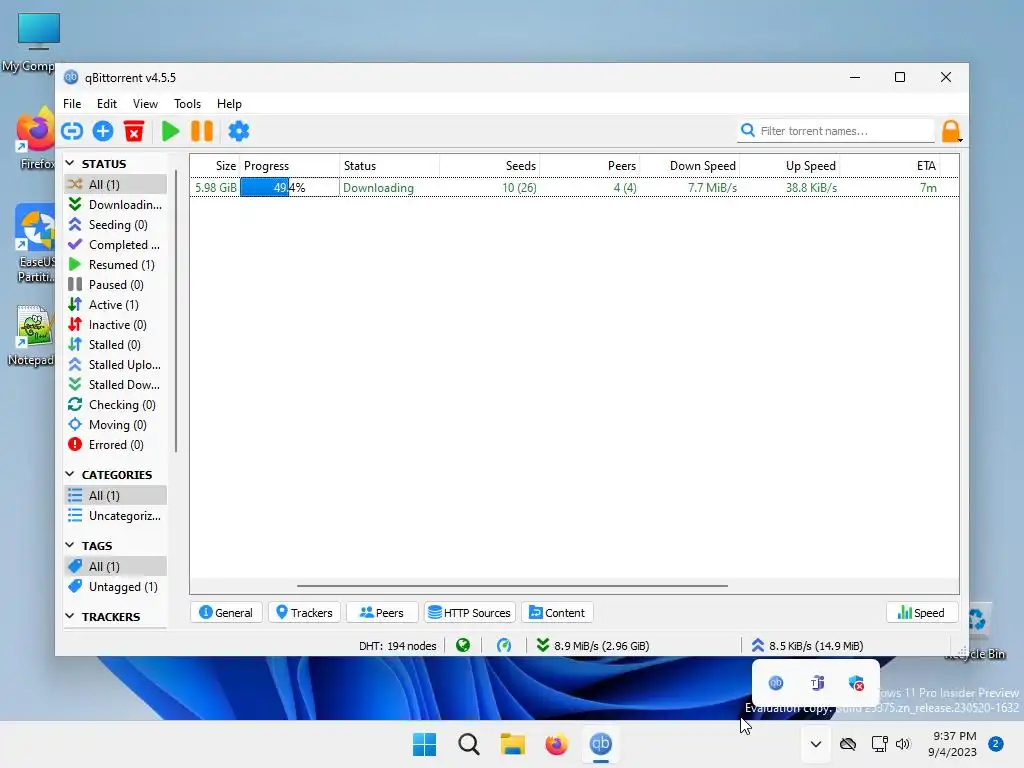
Task: Click the Add Torrent Link toolbar icon
Action: point(72,131)
